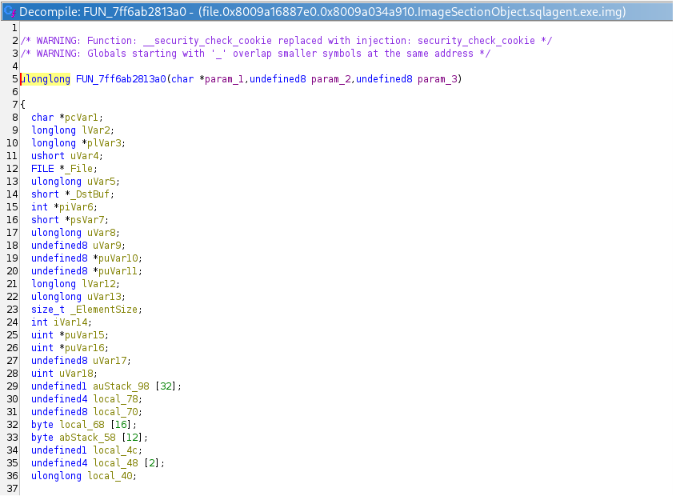Click line number 20 in the gutter
673x496 pixels.
12,271
